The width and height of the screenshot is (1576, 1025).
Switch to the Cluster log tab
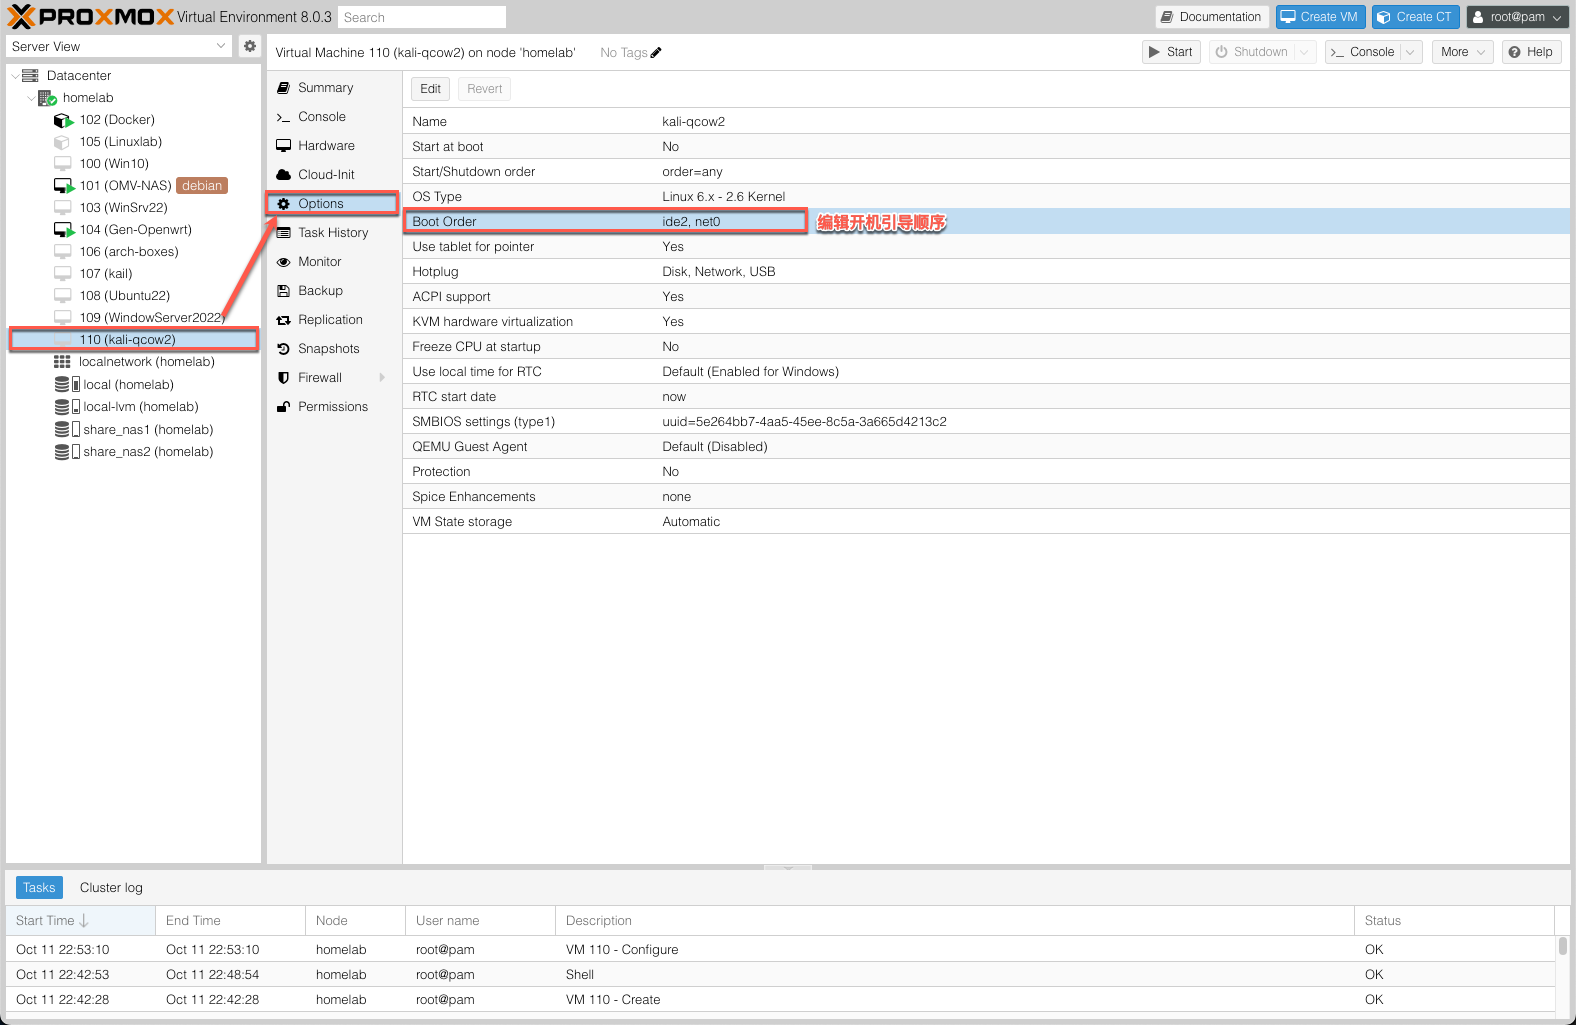tap(111, 888)
